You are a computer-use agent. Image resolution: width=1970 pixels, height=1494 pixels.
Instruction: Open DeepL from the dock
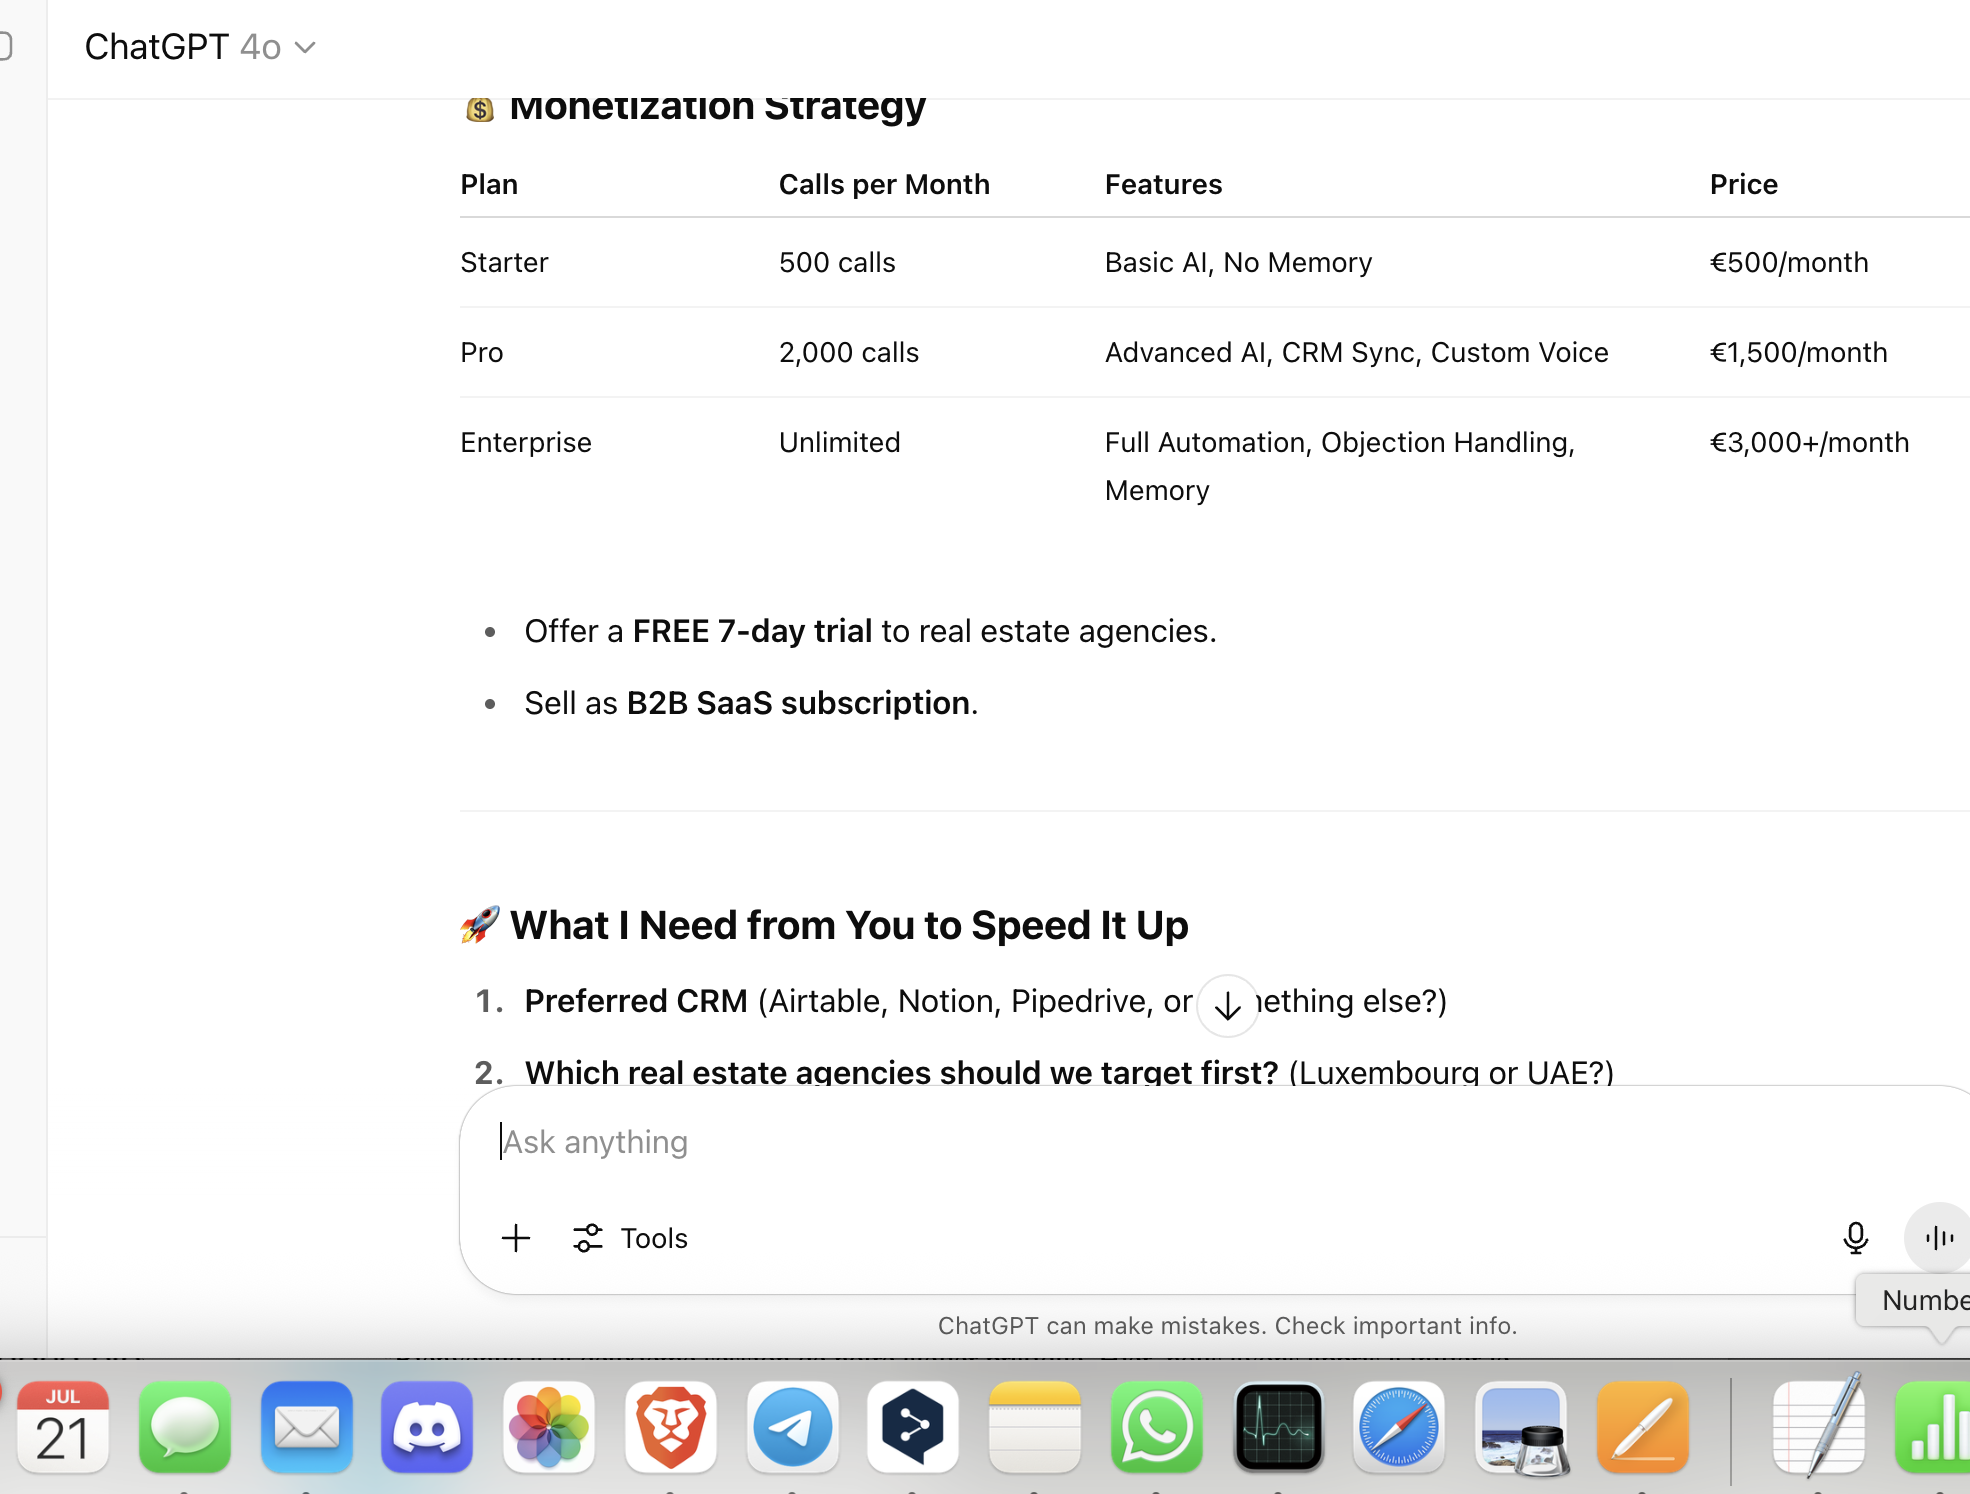coord(913,1427)
